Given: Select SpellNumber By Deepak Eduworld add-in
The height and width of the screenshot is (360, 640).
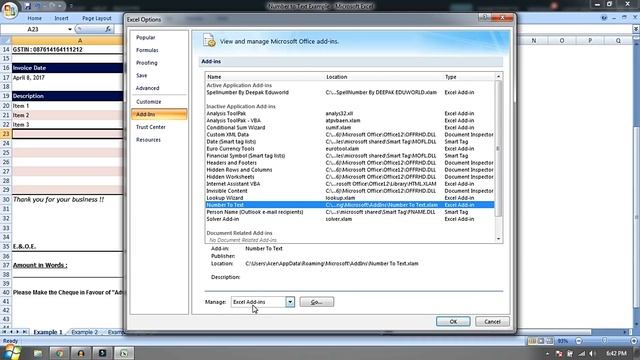Looking at the screenshot, I should (350, 93).
